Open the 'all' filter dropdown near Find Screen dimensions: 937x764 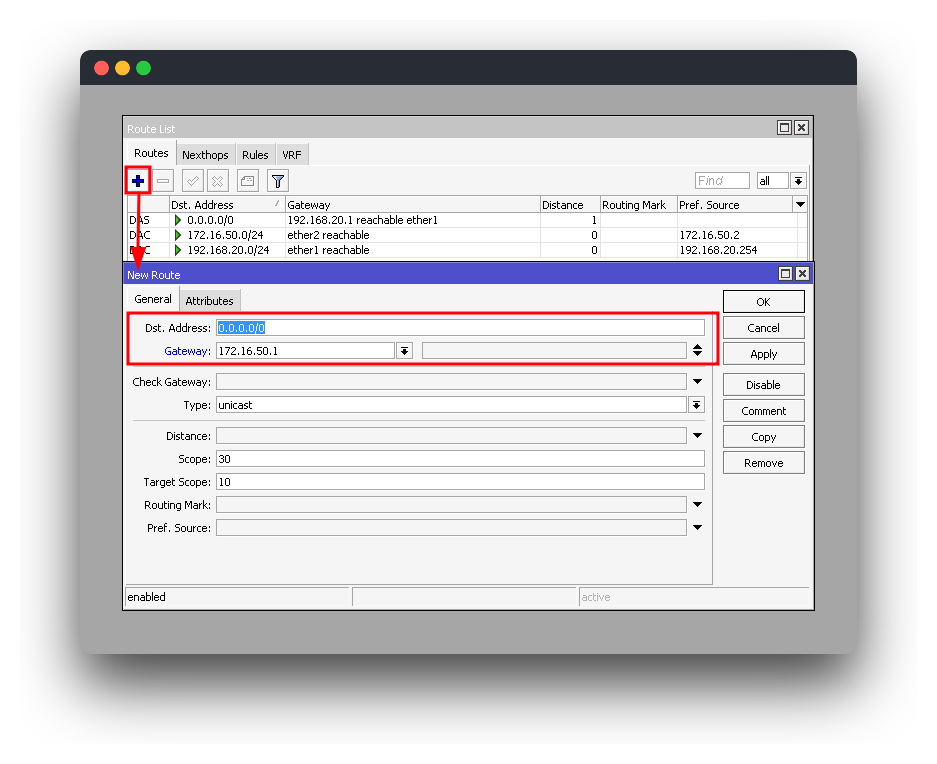coord(798,181)
